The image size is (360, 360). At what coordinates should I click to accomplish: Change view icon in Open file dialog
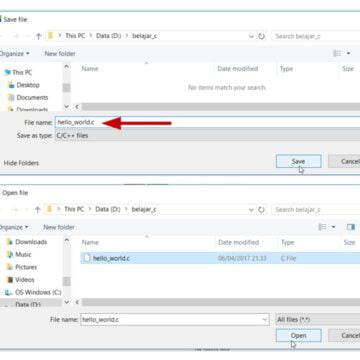pos(322,227)
